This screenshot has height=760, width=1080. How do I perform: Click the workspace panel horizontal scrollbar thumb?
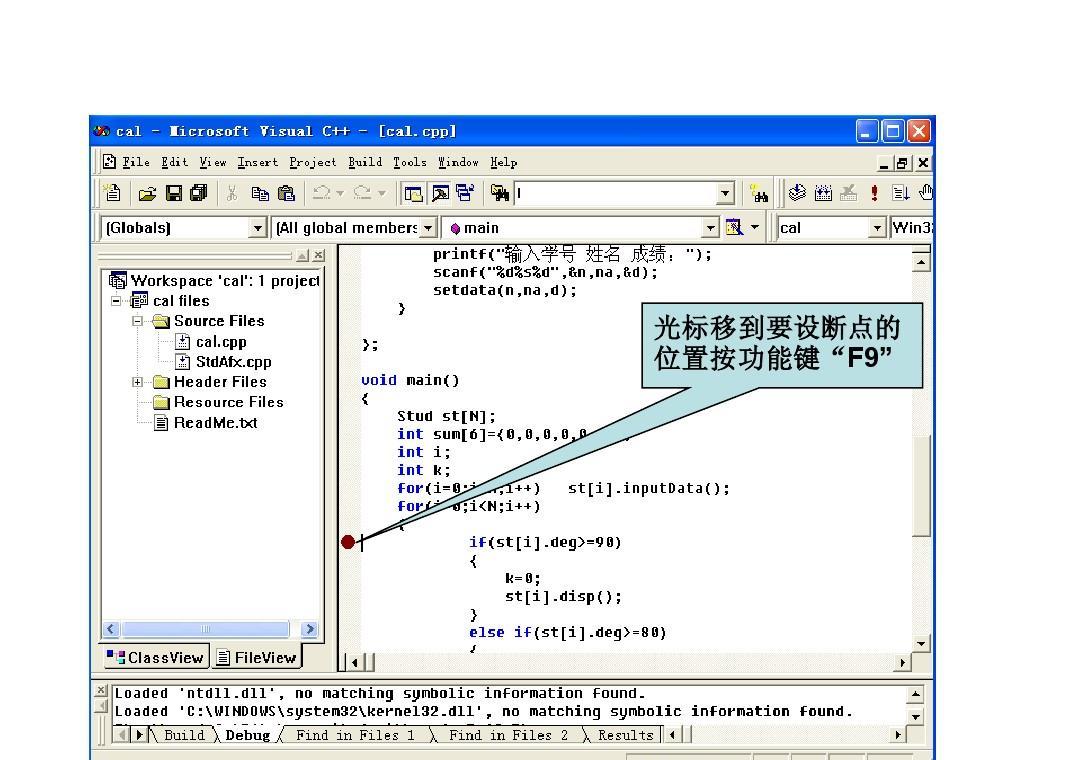205,628
